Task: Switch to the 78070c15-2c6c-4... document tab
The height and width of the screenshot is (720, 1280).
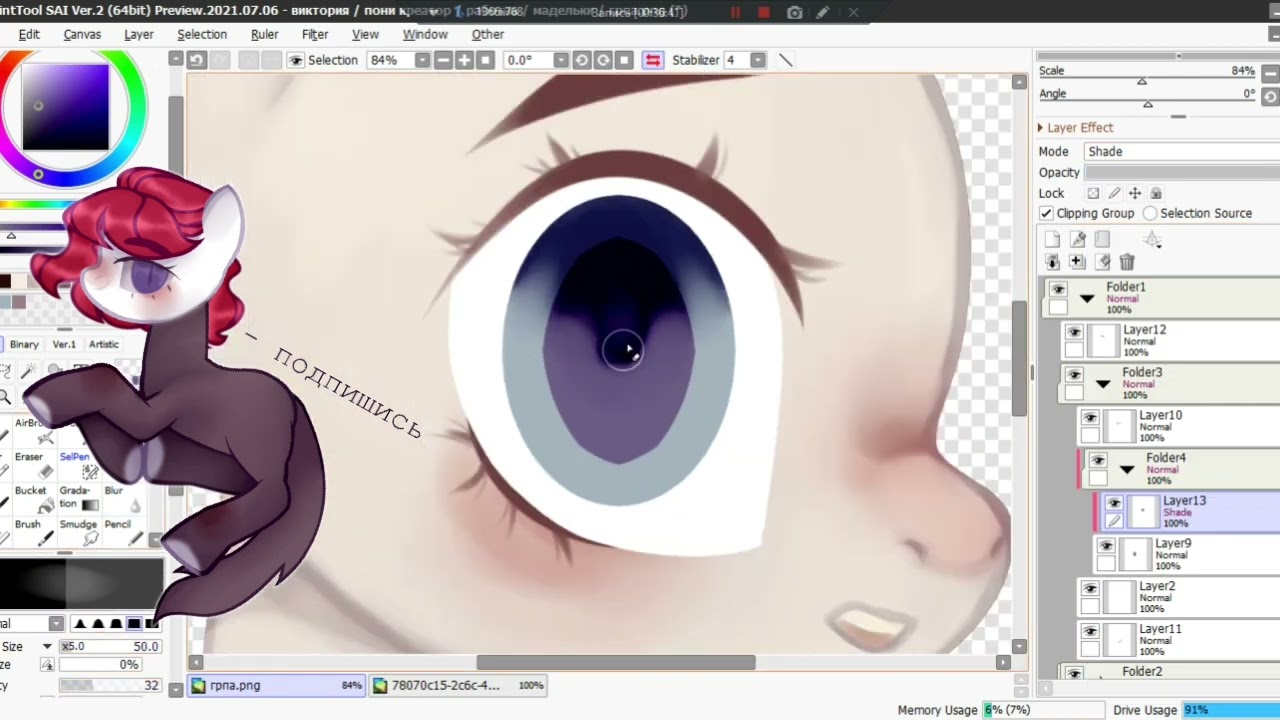Action: coord(459,685)
